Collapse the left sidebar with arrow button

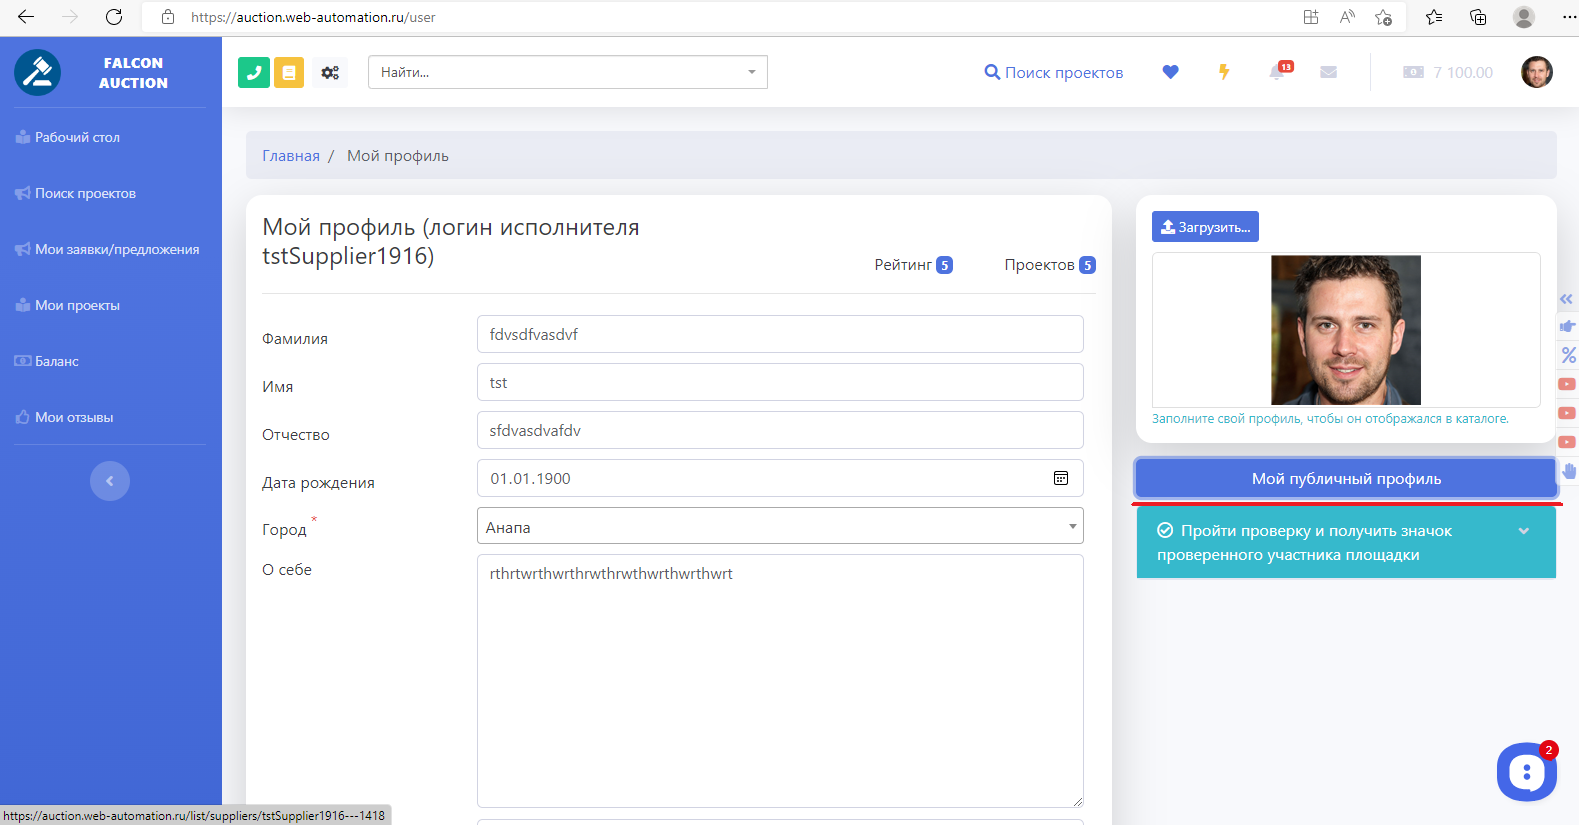pyautogui.click(x=110, y=481)
